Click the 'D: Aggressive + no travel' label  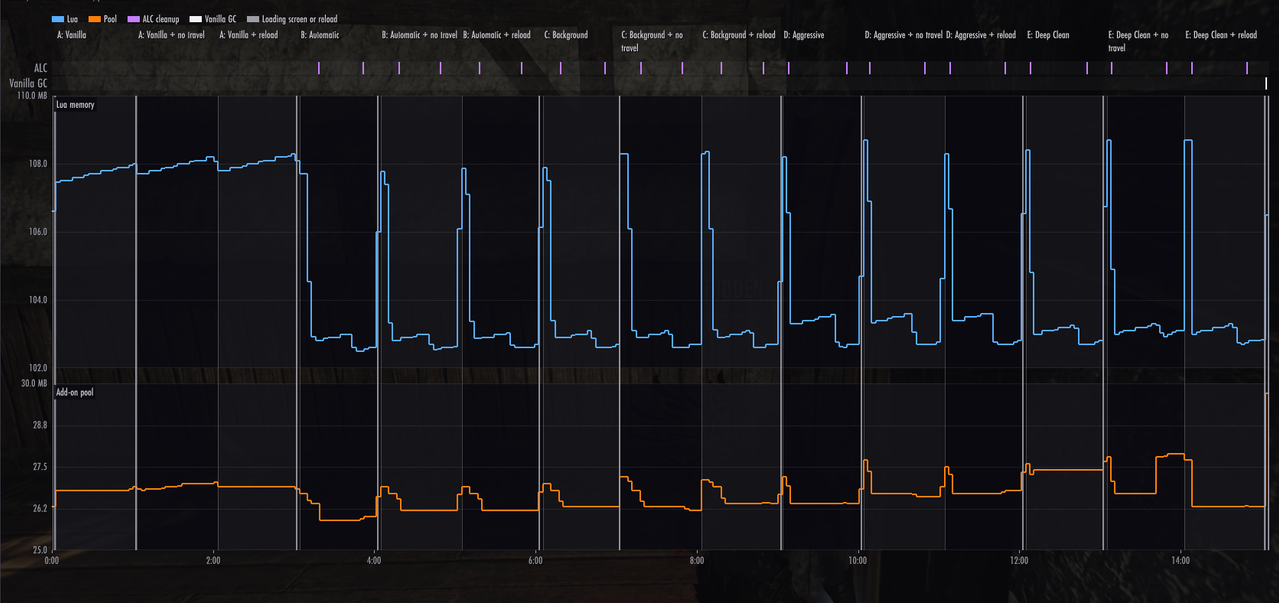[x=904, y=35]
